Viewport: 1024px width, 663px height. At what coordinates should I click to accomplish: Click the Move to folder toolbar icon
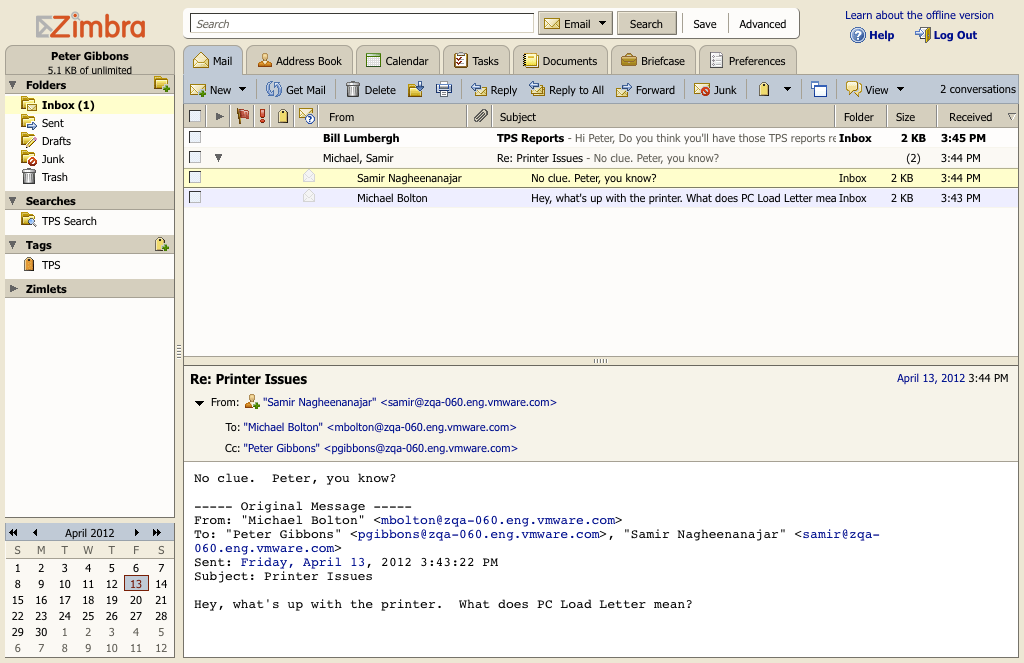(x=416, y=89)
